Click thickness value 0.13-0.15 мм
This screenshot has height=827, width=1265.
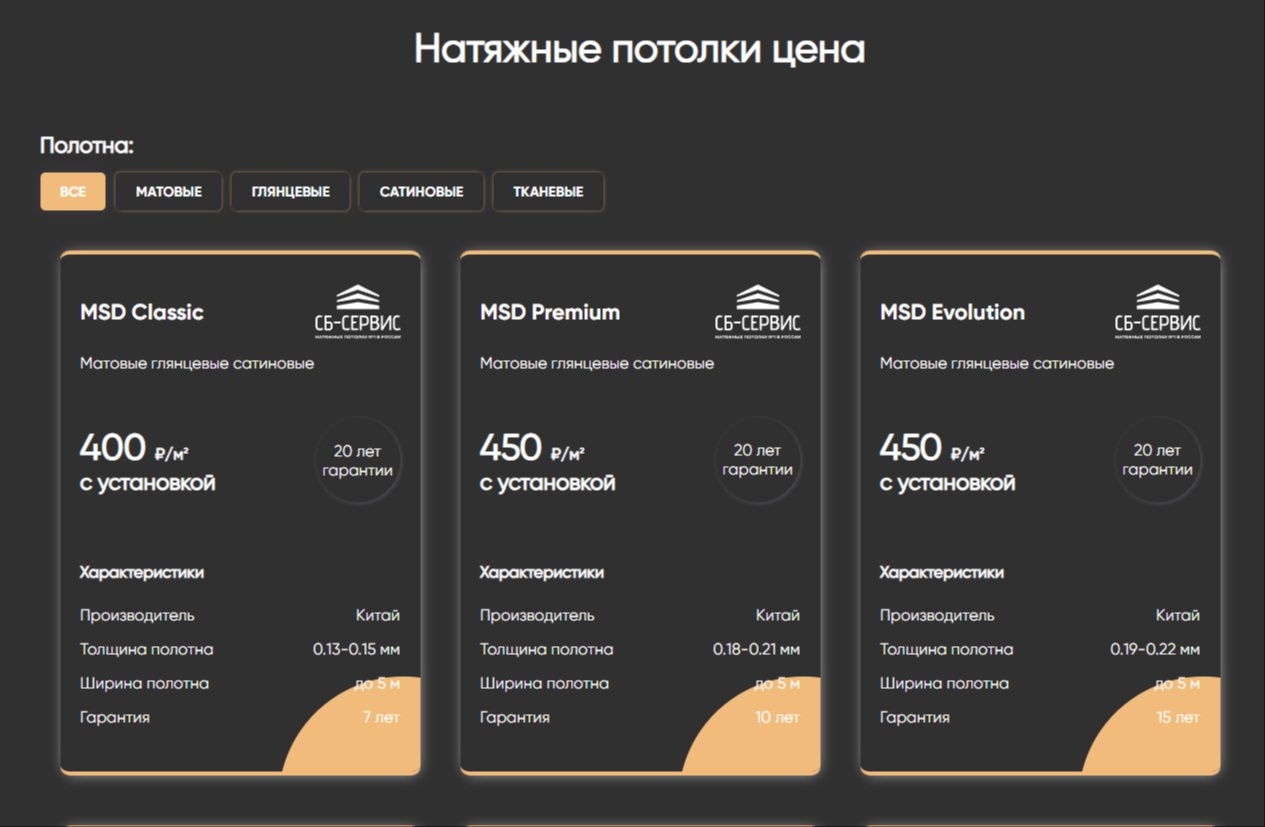point(356,649)
